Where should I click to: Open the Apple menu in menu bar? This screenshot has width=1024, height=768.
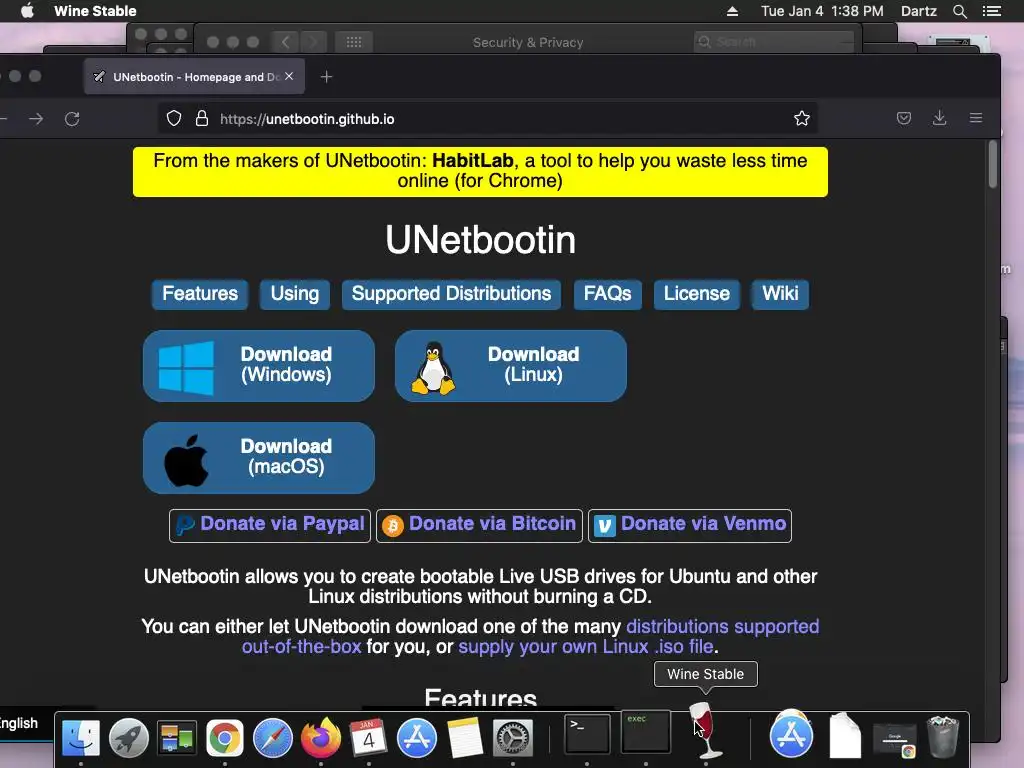[x=27, y=11]
